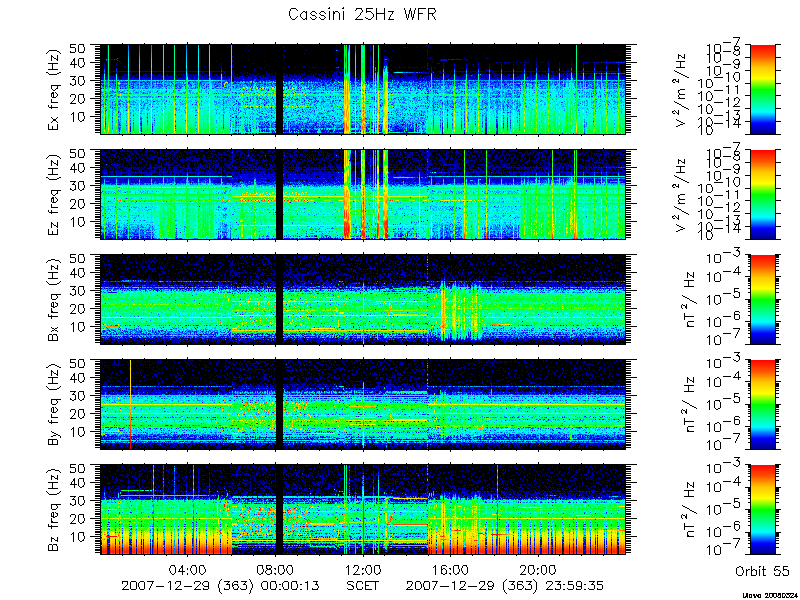Click the Ez panel color scale bar
The width and height of the screenshot is (800, 600).
point(762,194)
